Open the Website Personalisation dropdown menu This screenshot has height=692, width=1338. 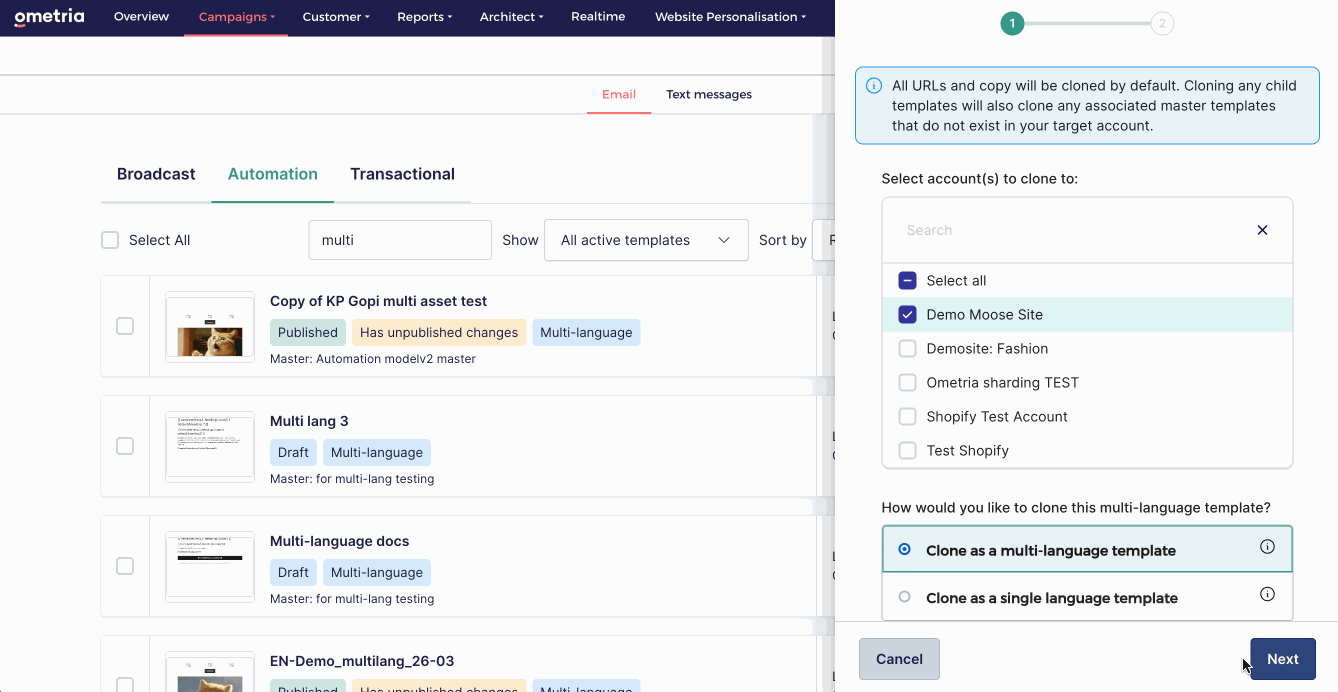coord(731,17)
